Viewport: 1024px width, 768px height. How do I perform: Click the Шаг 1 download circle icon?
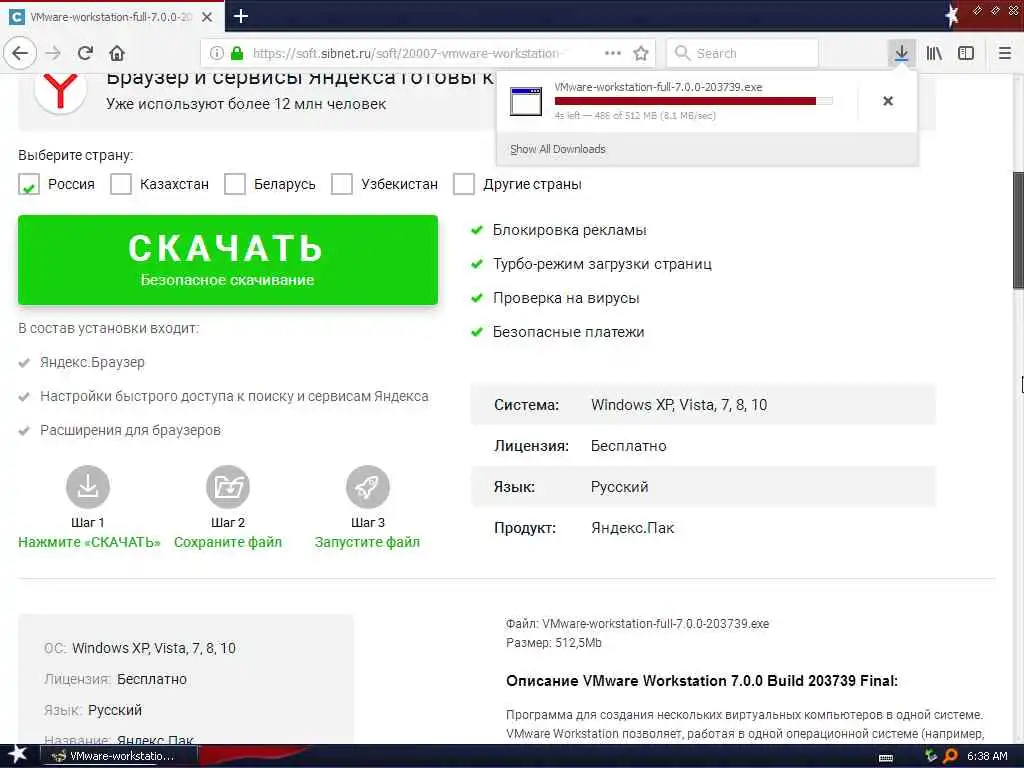(88, 487)
